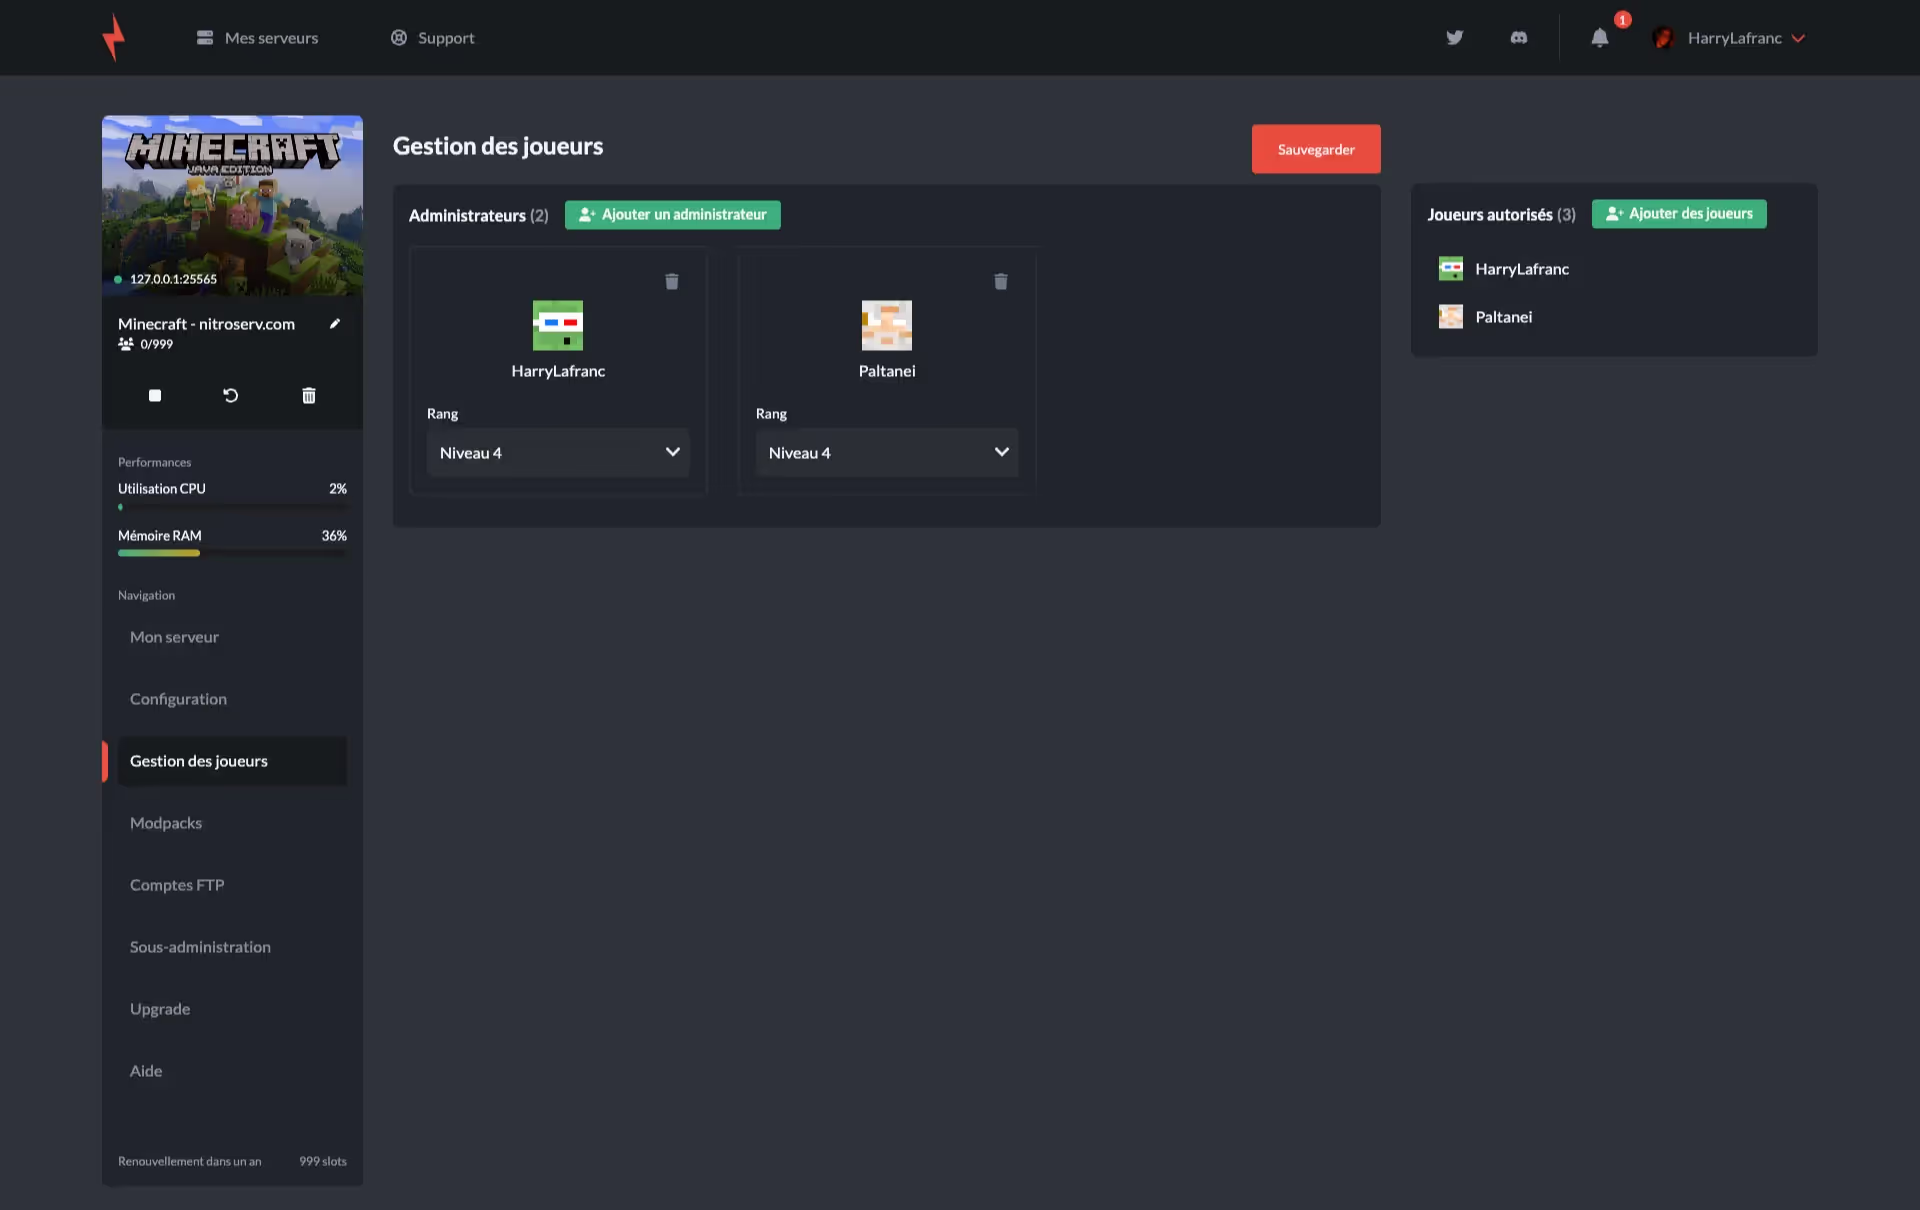The width and height of the screenshot is (1920, 1210).
Task: Open Paltanei's Rang dropdown
Action: click(x=887, y=453)
